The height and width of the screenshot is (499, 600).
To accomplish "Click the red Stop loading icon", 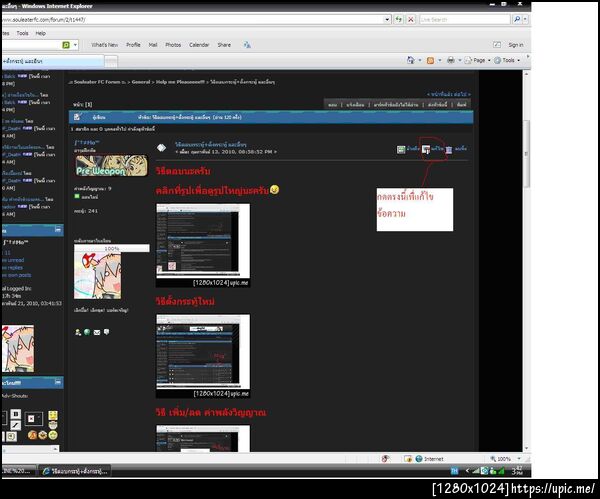I will [x=411, y=19].
